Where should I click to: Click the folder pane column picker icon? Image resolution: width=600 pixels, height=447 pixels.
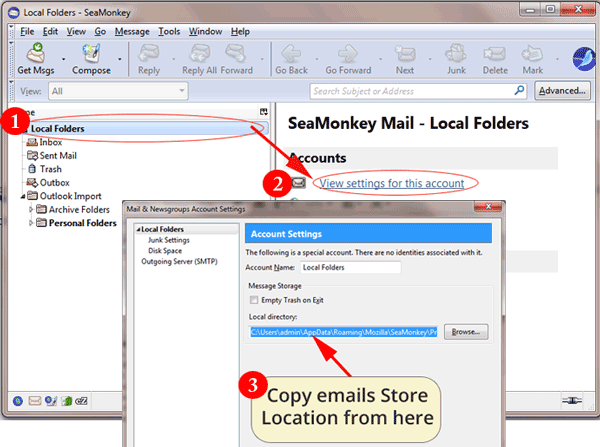(264, 112)
